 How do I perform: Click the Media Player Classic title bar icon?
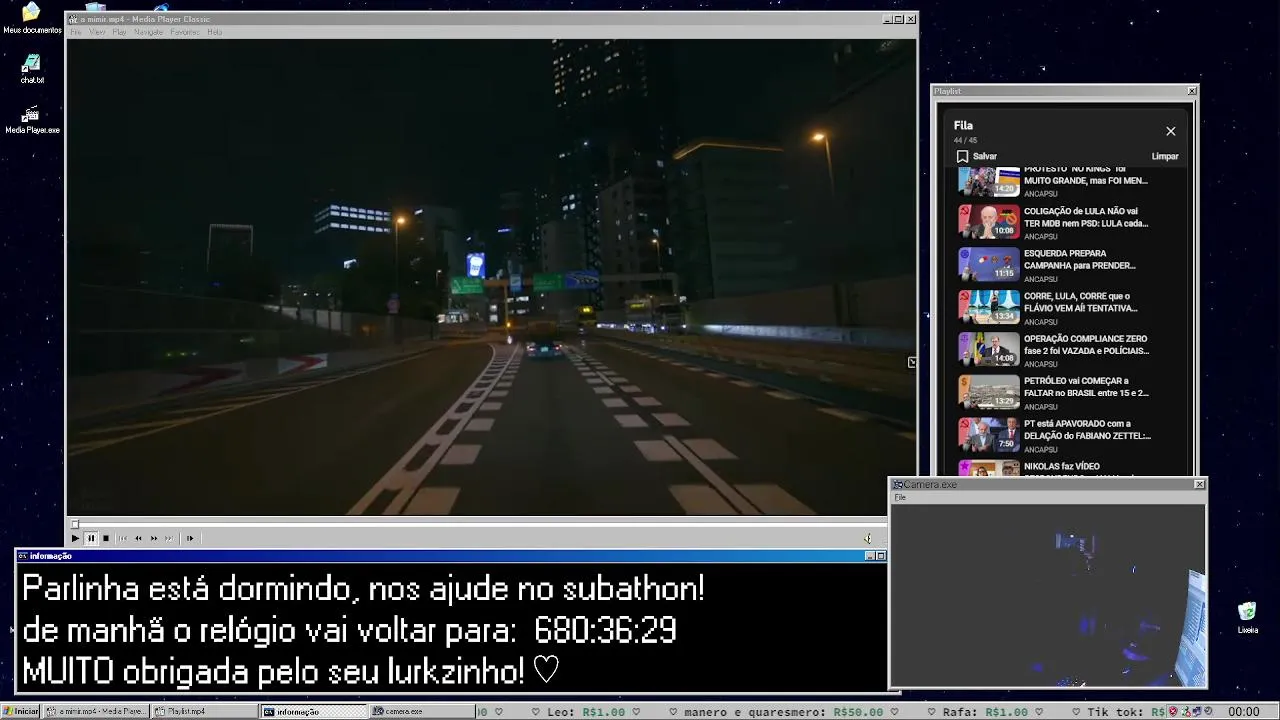pos(72,19)
